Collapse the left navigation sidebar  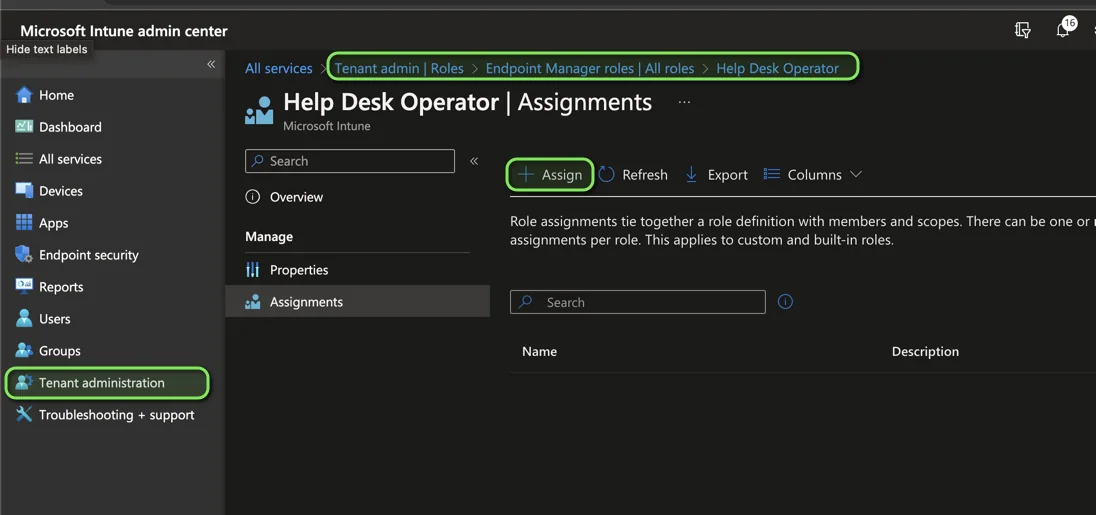(x=211, y=64)
